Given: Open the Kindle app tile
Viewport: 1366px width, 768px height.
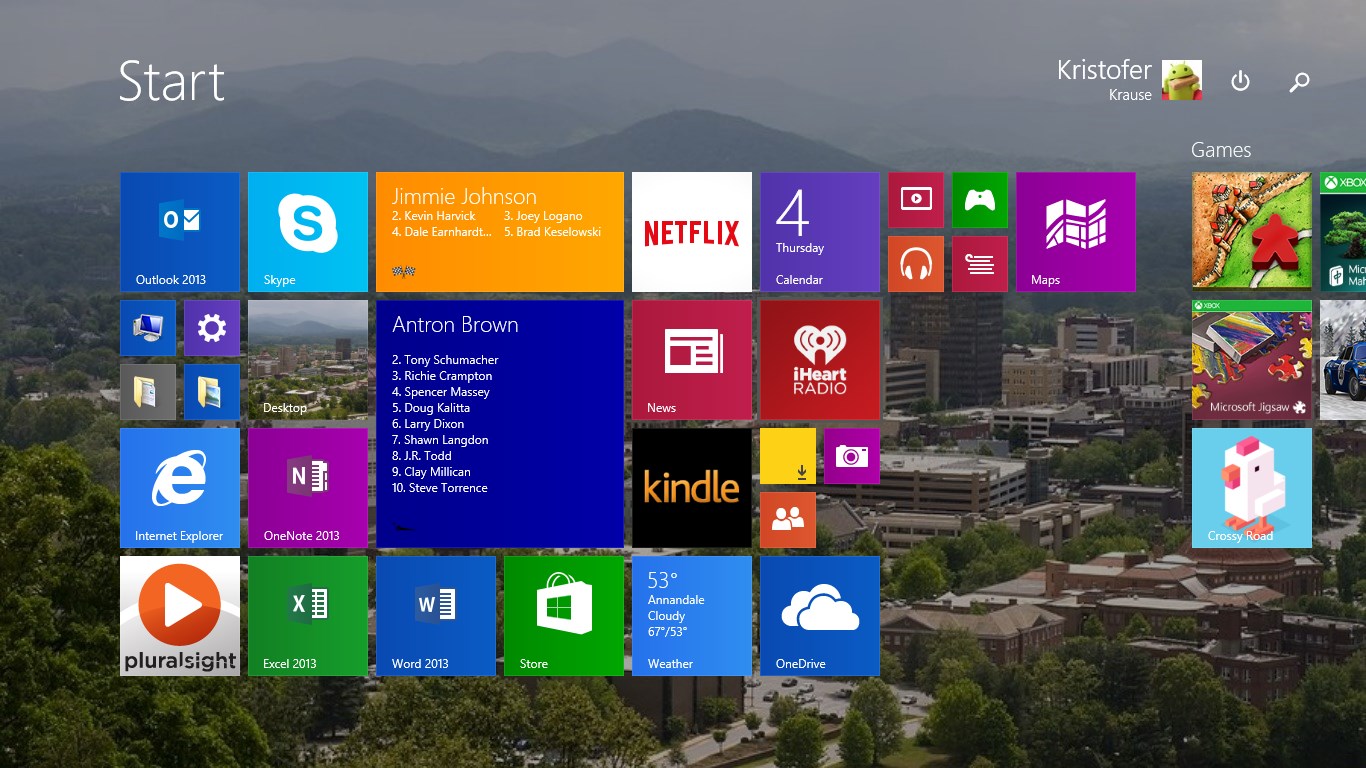Looking at the screenshot, I should click(692, 488).
